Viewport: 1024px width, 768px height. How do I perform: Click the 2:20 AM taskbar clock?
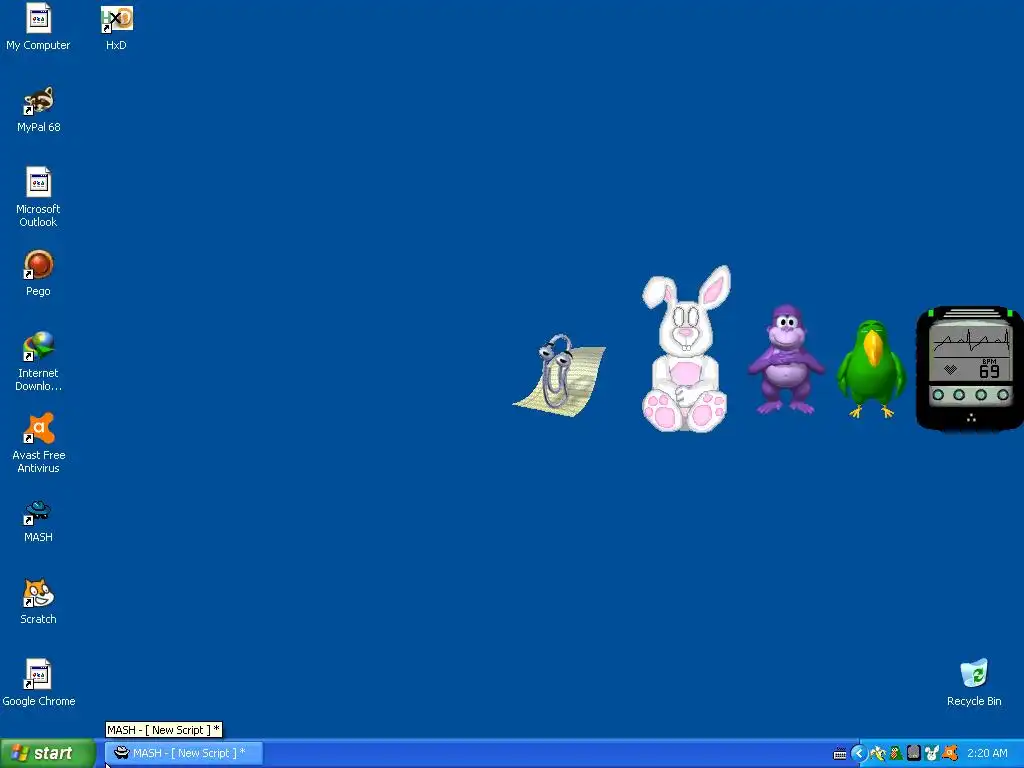[x=987, y=753]
